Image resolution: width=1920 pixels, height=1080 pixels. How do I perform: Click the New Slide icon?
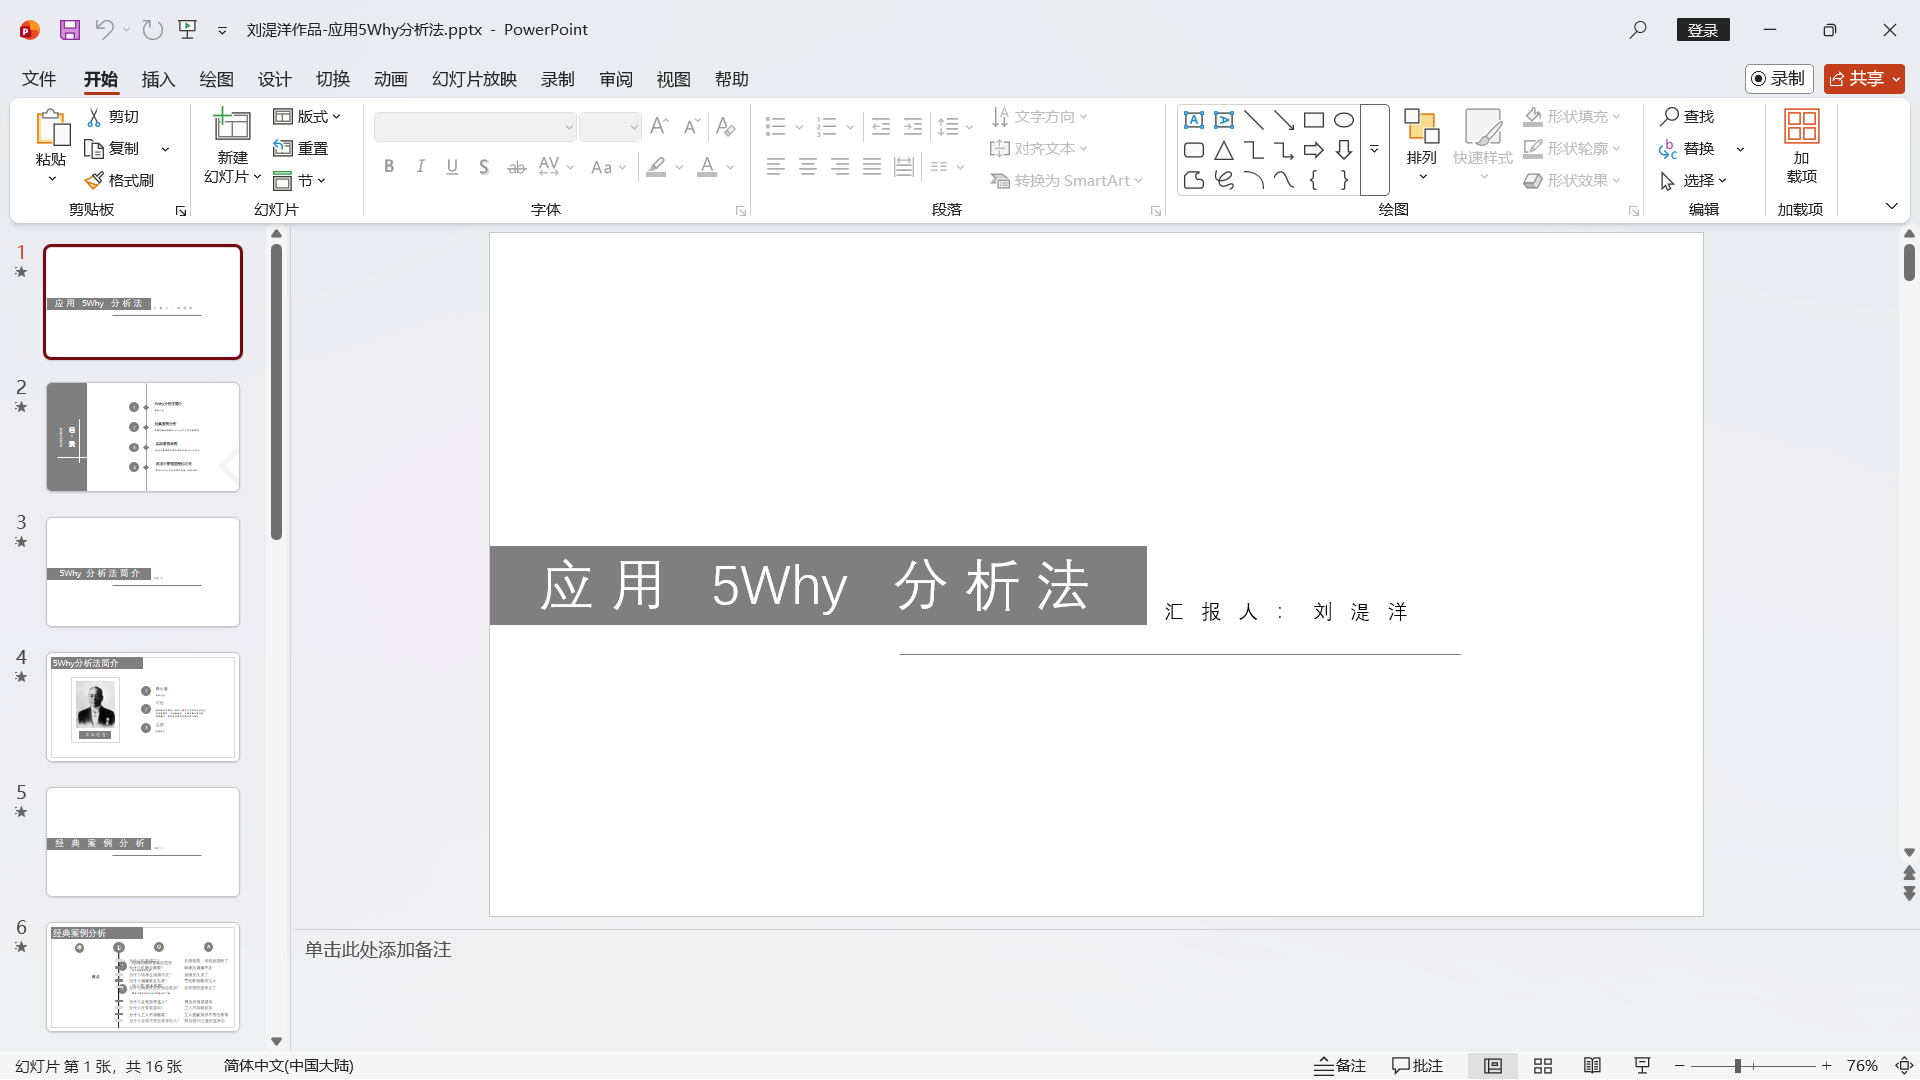232,126
